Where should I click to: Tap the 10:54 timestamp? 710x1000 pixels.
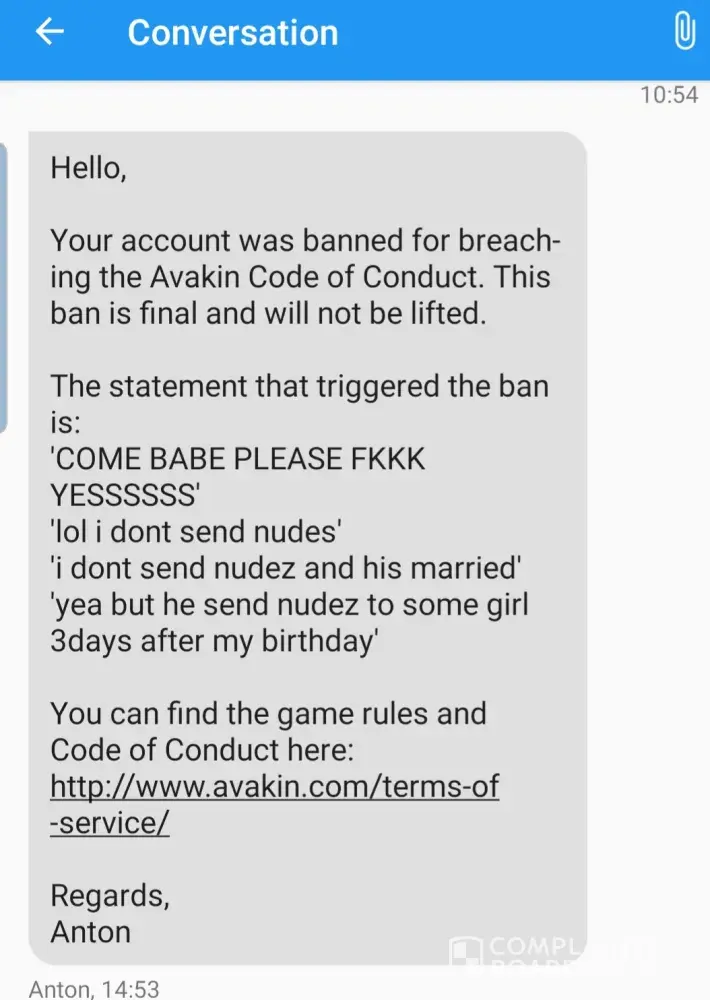(669, 95)
